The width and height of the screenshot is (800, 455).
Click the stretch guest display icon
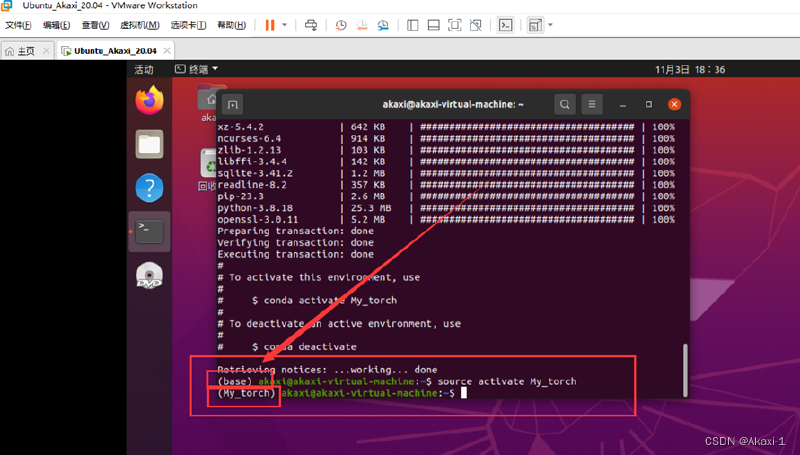[535, 25]
